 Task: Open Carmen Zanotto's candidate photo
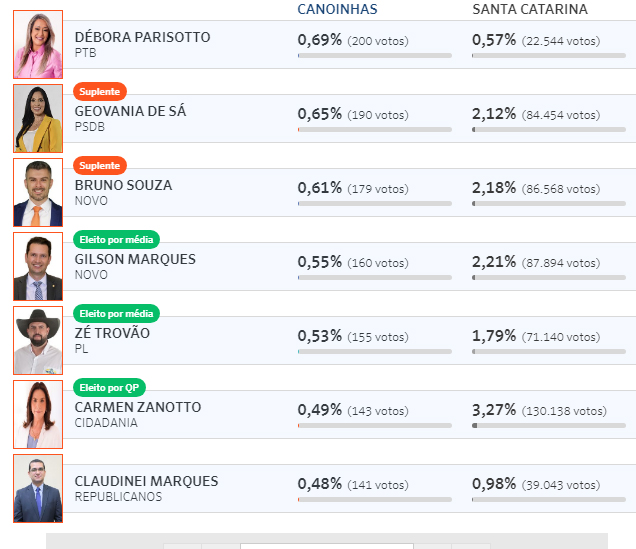[38, 414]
